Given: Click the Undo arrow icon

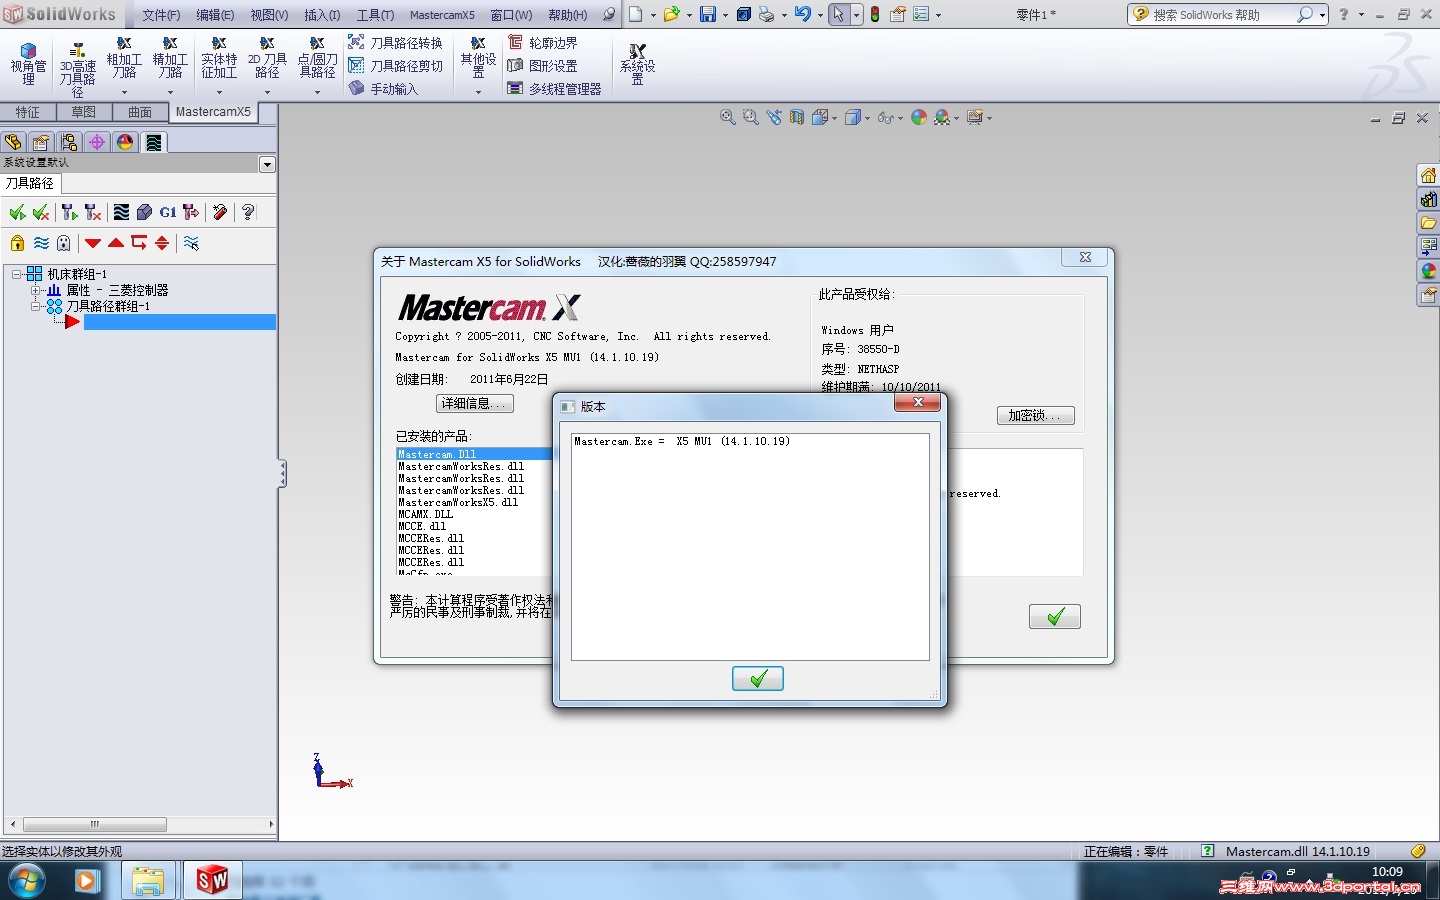Looking at the screenshot, I should click(802, 14).
